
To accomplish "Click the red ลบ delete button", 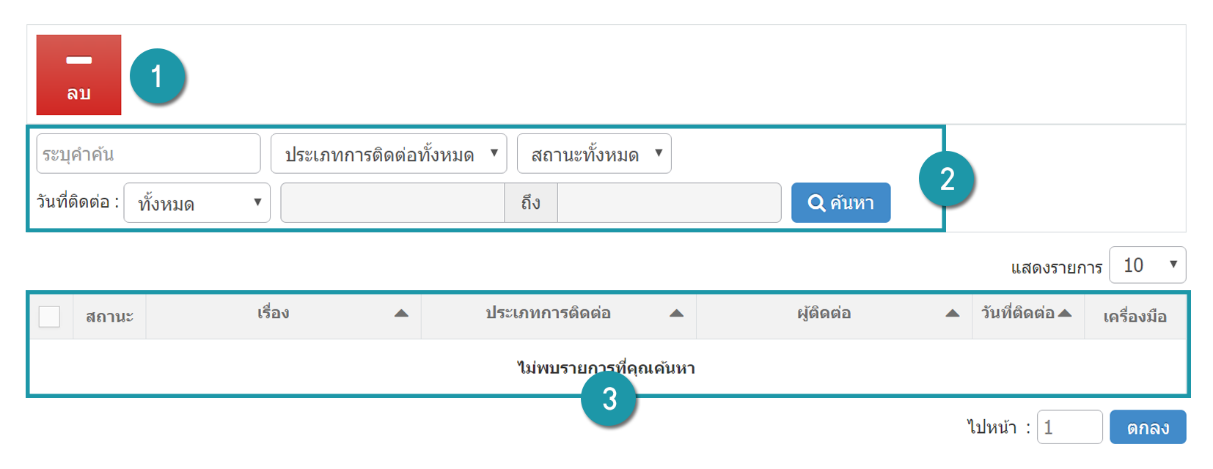I will tap(79, 75).
